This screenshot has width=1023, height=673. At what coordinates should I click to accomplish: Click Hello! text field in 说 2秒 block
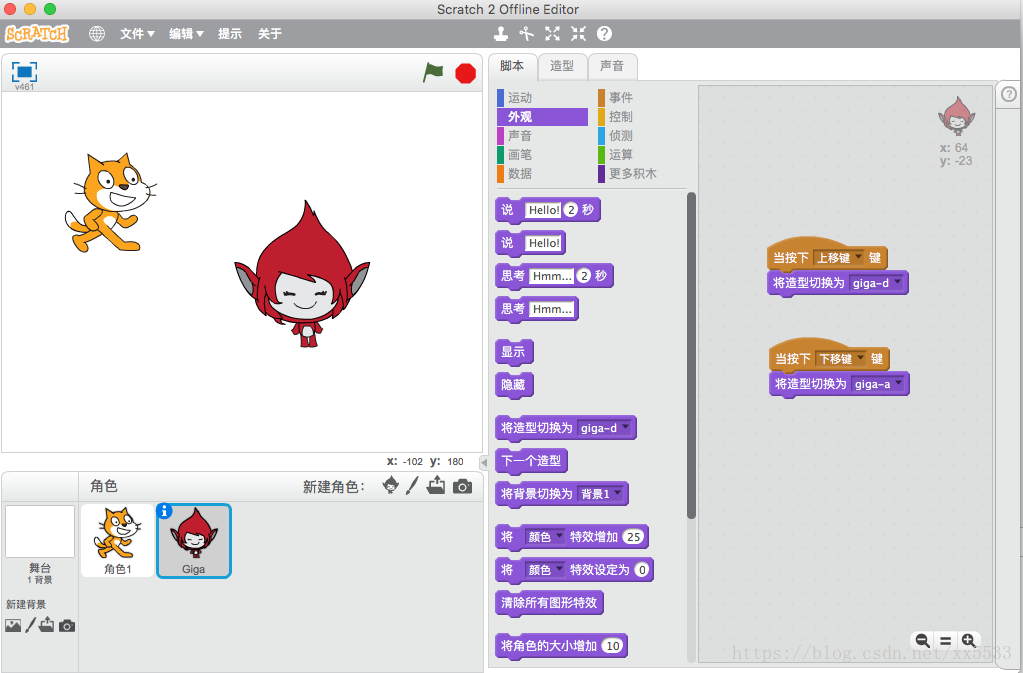tap(543, 210)
